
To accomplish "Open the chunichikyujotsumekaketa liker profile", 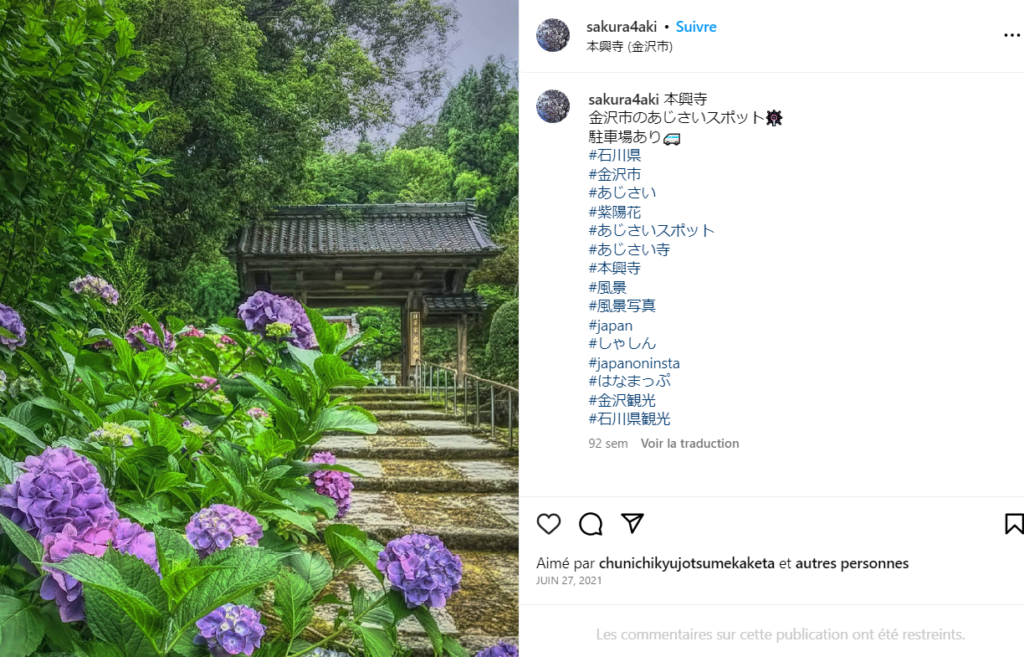I will coord(686,563).
